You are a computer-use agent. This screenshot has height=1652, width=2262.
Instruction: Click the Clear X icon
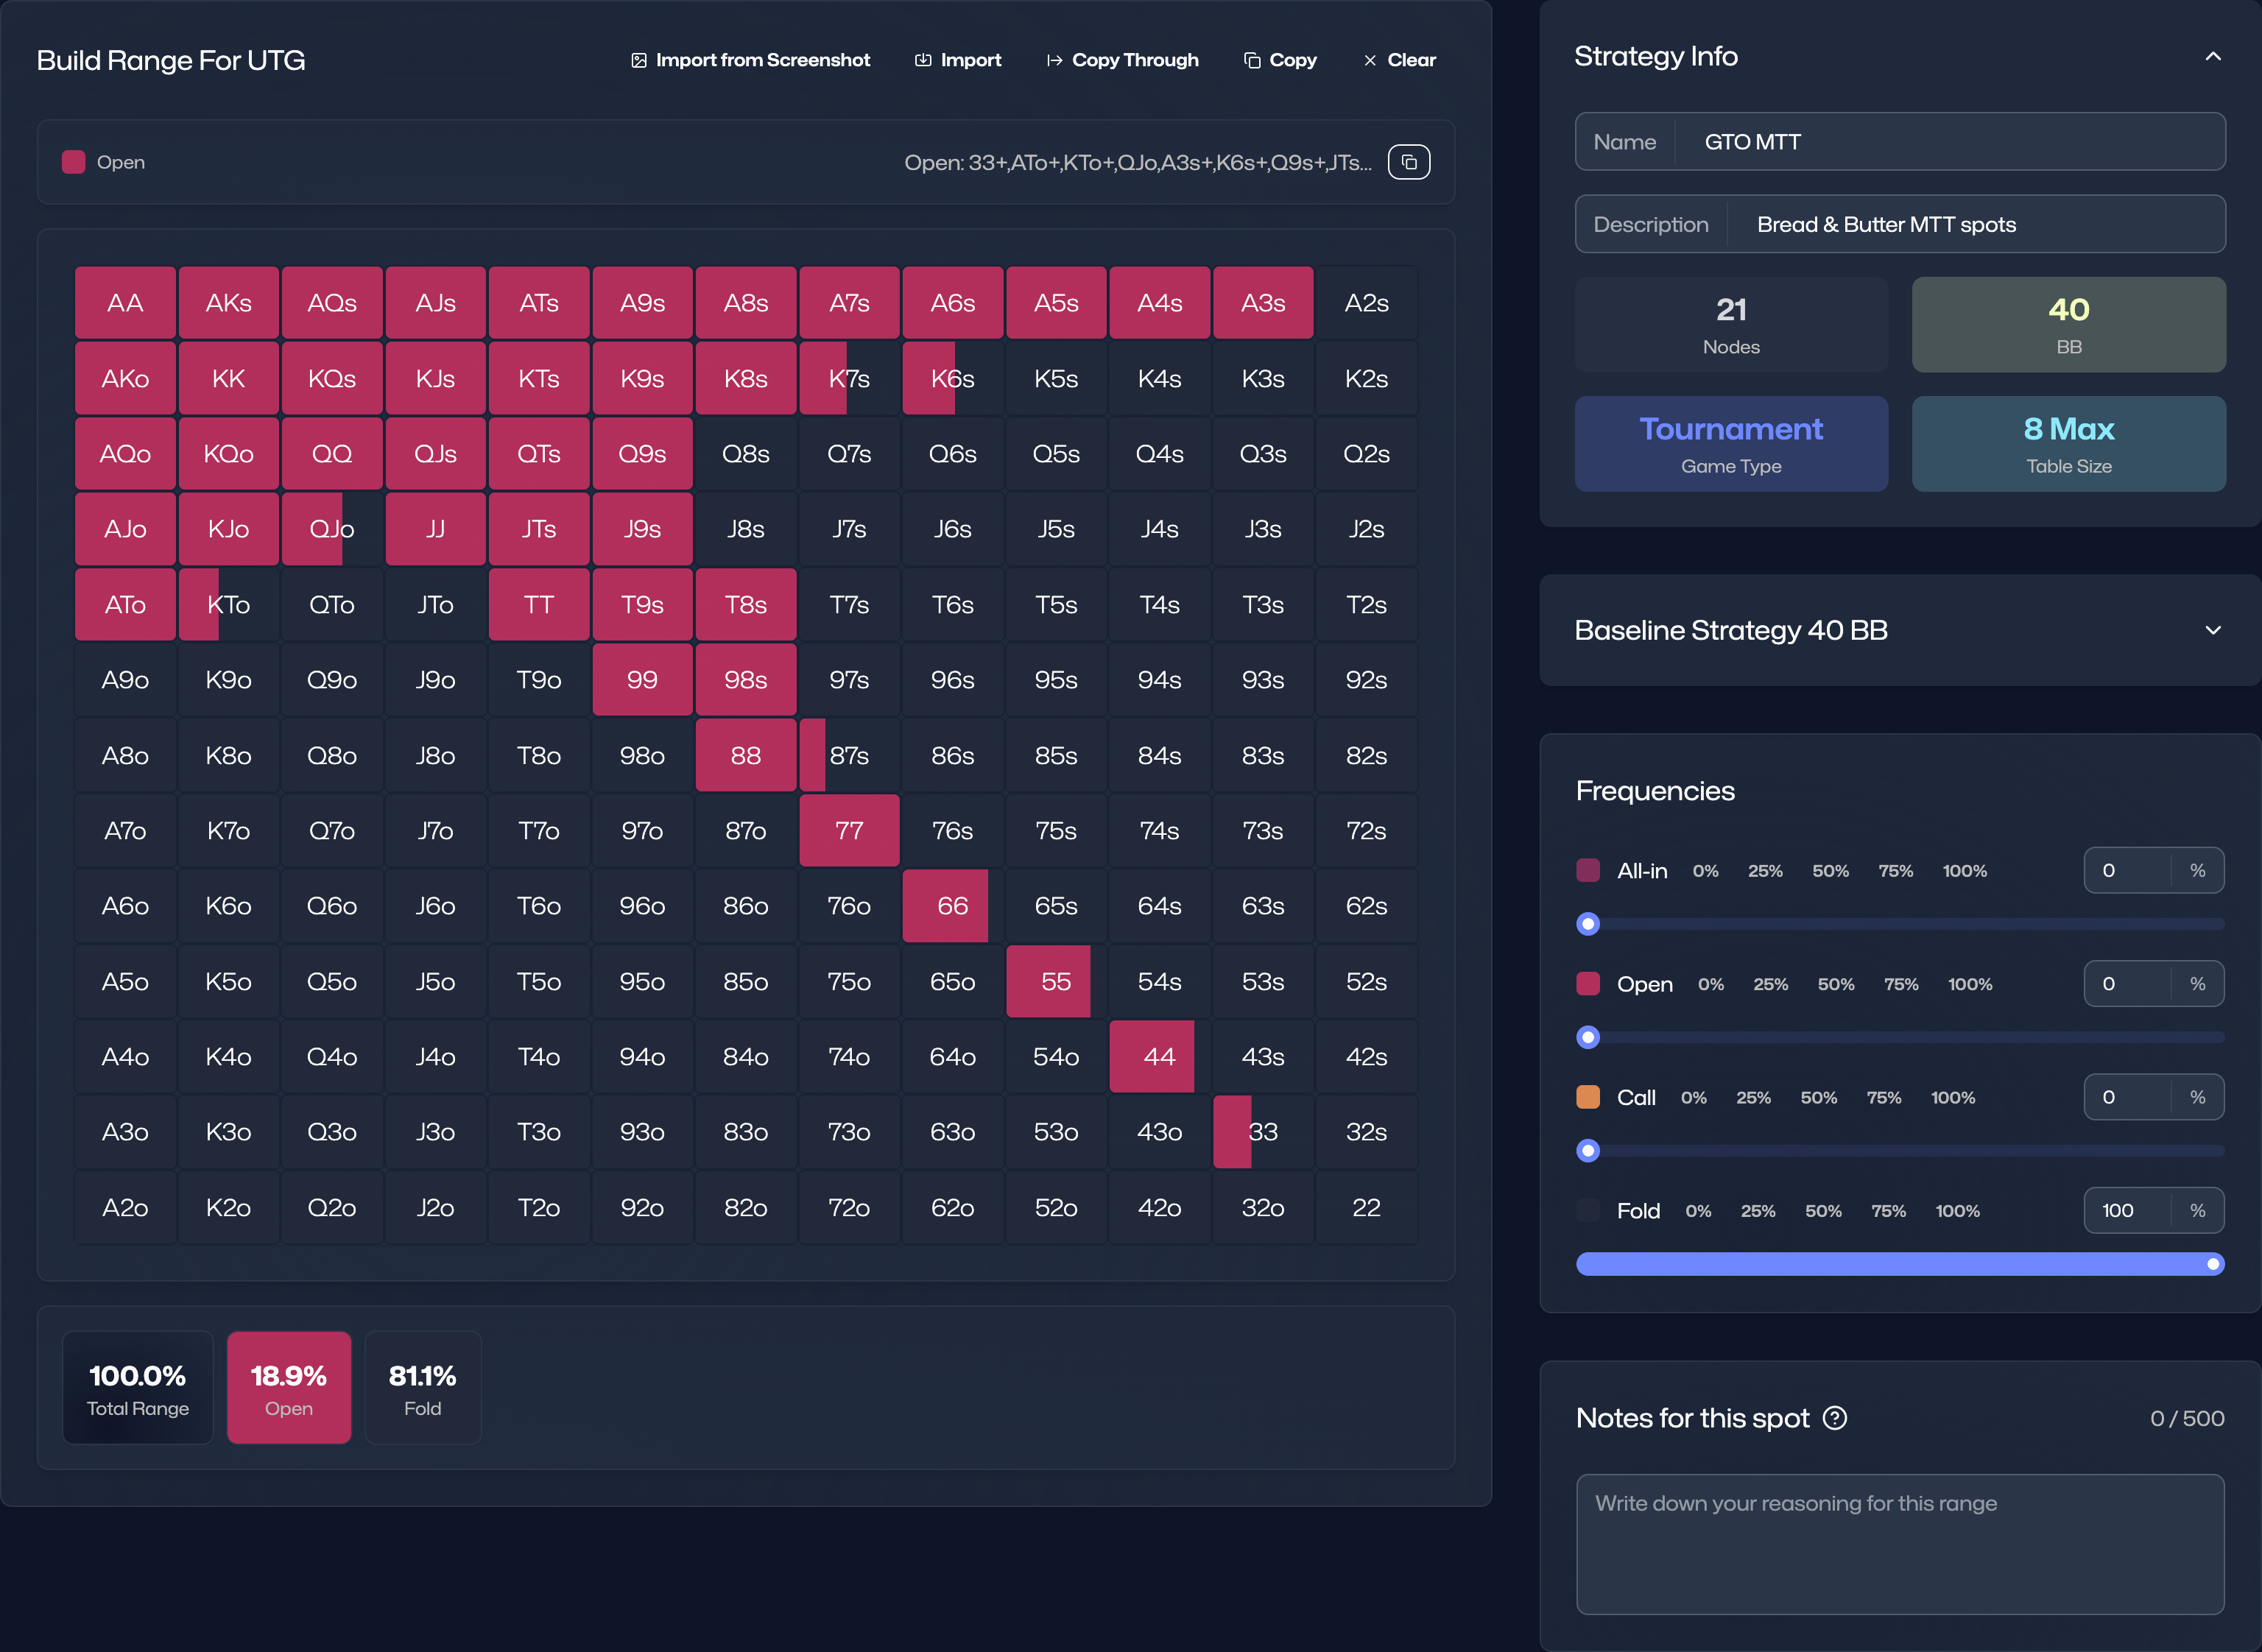[1370, 60]
